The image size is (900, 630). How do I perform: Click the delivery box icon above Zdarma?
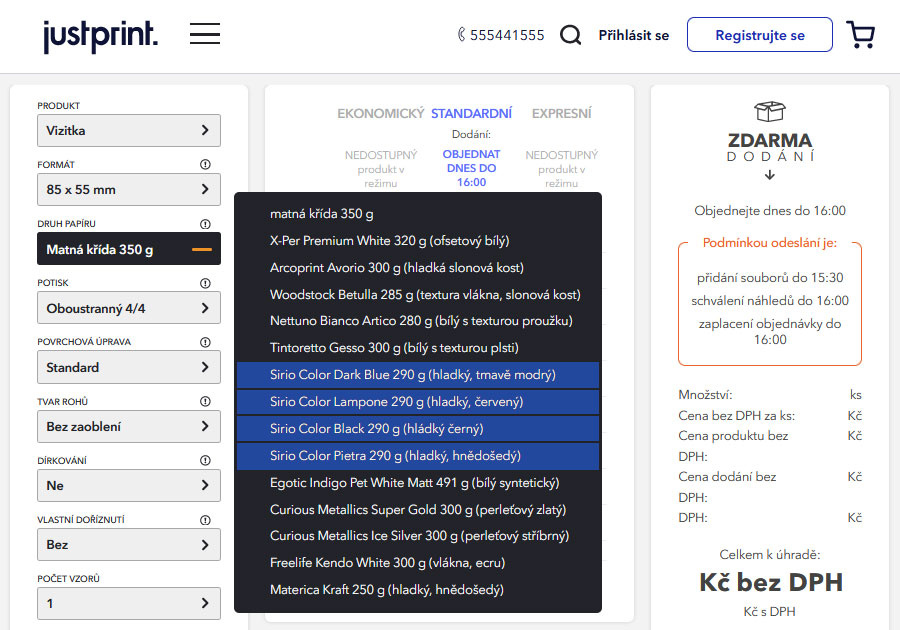tap(770, 111)
